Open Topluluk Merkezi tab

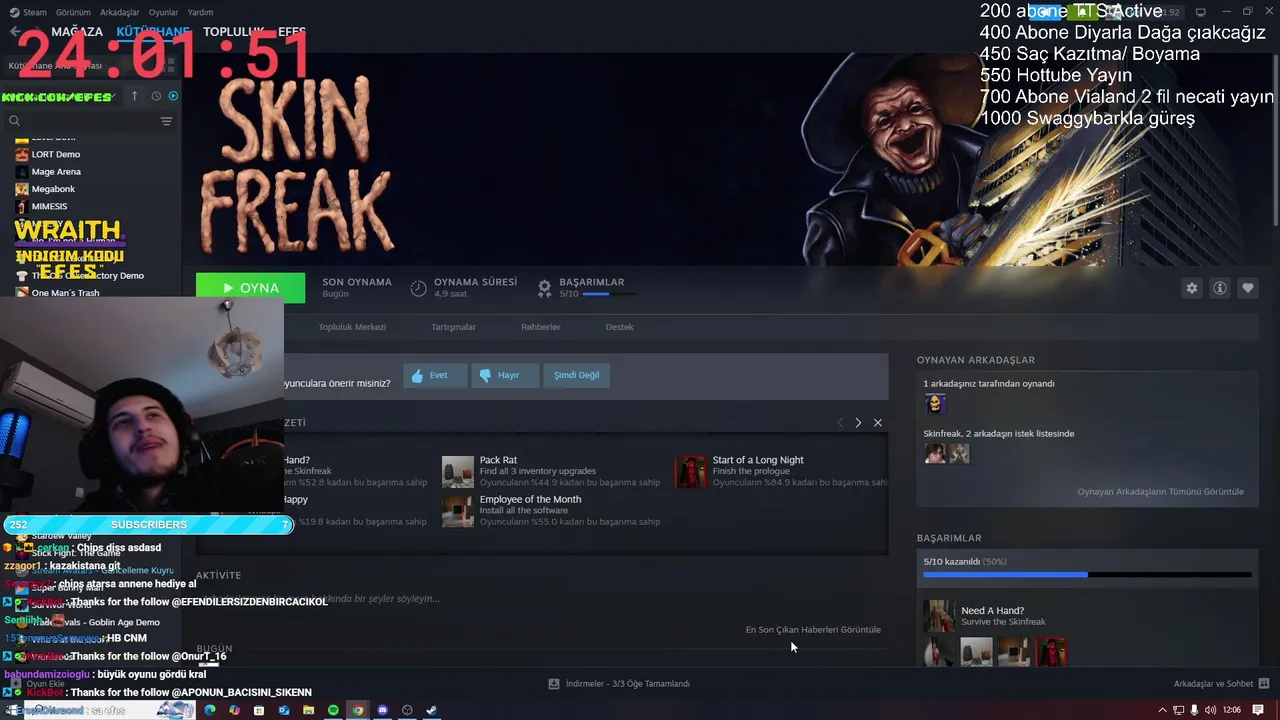[352, 327]
